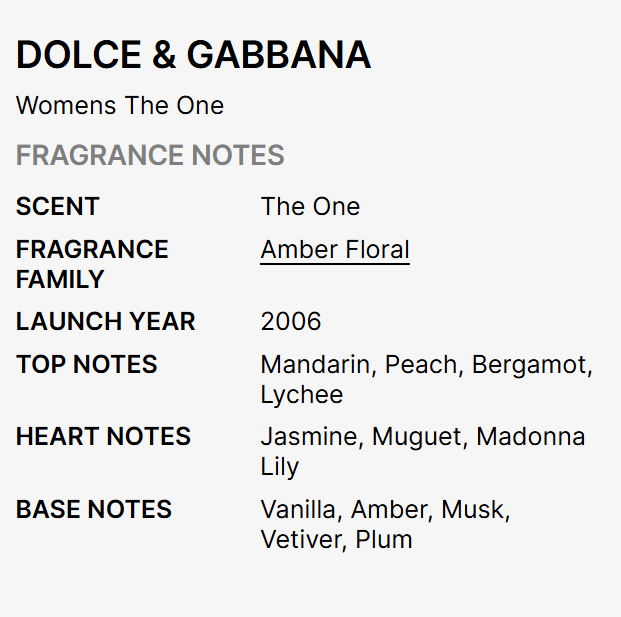Image resolution: width=621 pixels, height=617 pixels.
Task: Click the FRAGRANCE NOTES section heading
Action: [150, 156]
